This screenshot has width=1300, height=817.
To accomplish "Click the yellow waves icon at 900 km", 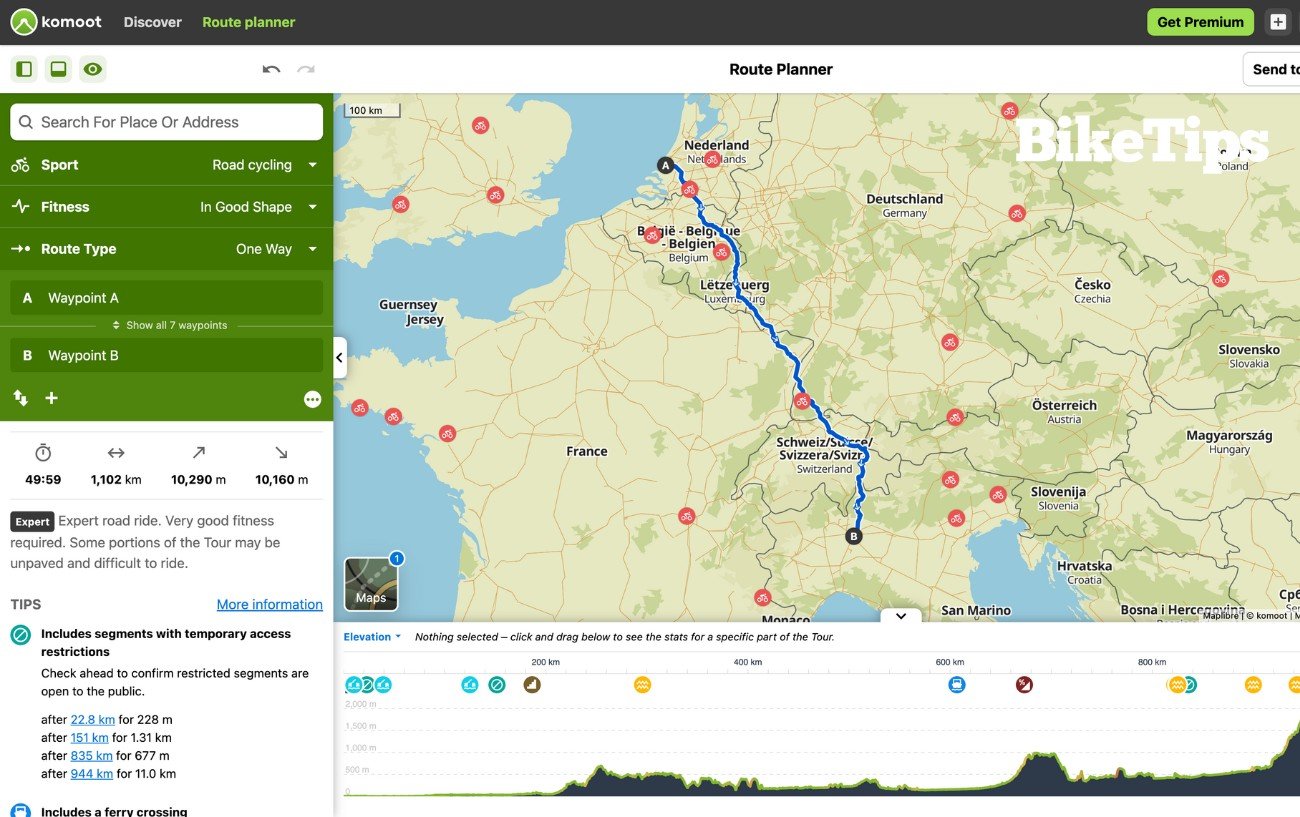I will (x=1253, y=685).
